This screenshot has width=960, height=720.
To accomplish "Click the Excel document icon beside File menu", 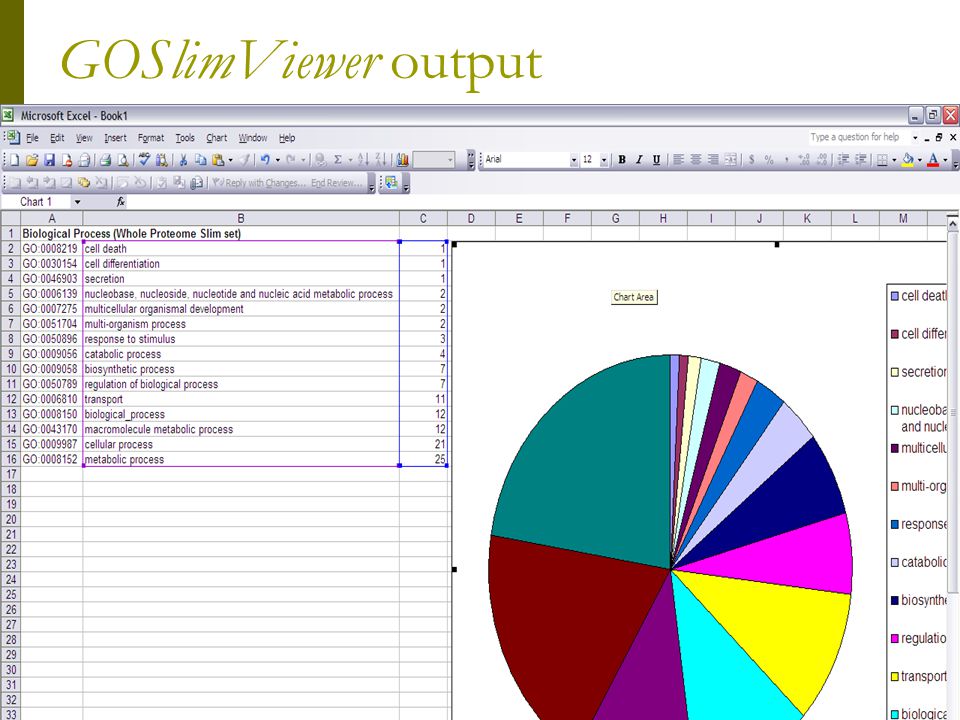I will click(12, 137).
